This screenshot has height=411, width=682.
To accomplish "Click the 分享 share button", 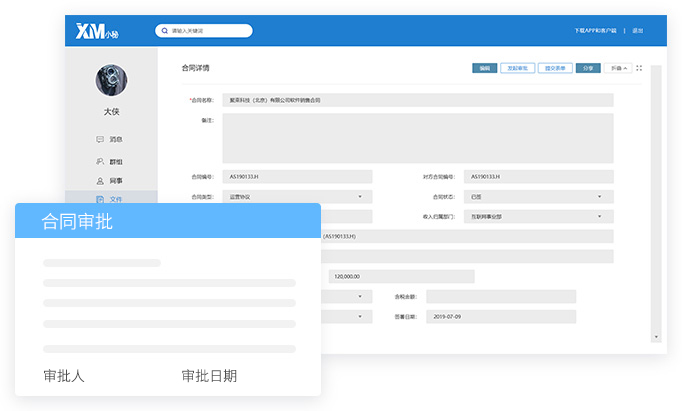I will 587,69.
